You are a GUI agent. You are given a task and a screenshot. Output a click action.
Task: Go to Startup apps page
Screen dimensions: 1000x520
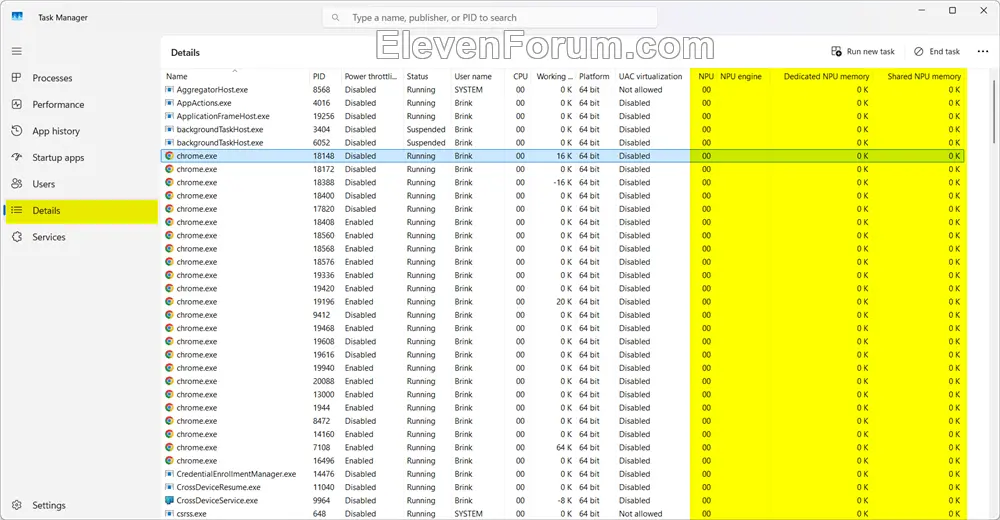pyautogui.click(x=58, y=158)
